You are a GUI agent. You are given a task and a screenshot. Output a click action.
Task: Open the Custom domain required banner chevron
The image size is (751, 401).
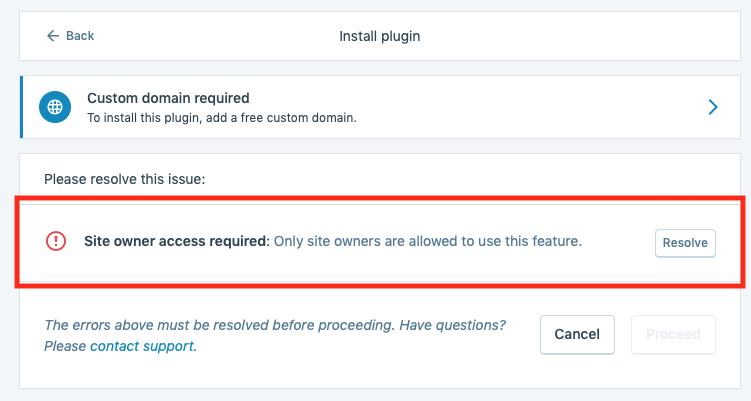(x=713, y=107)
